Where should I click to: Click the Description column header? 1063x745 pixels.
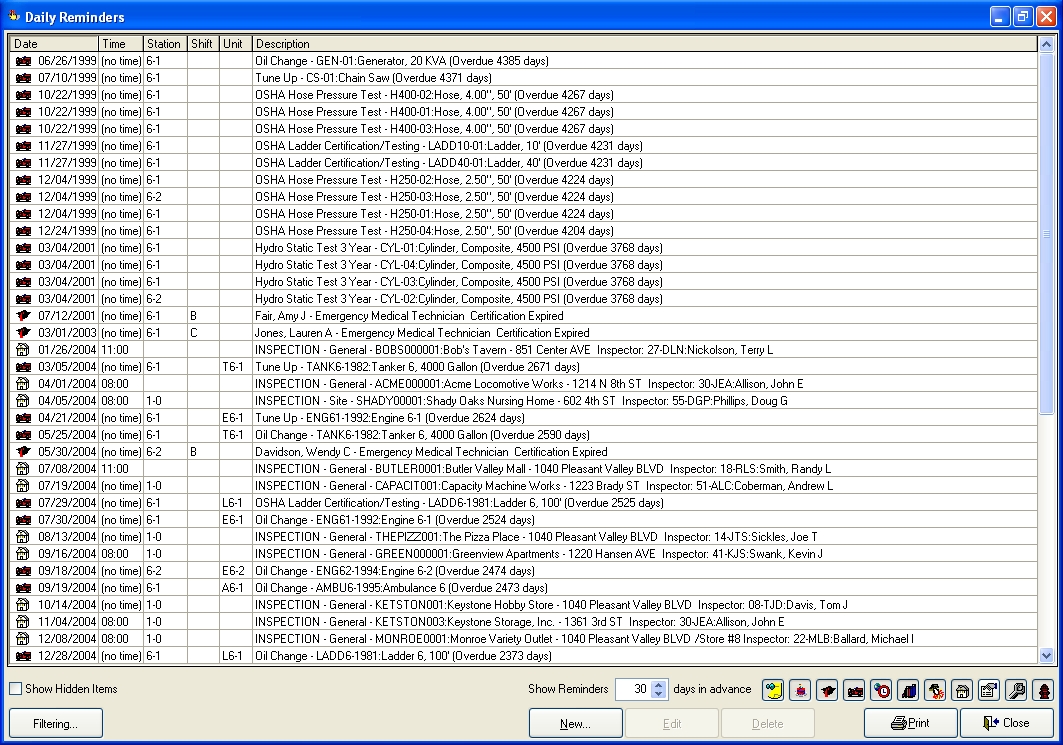(644, 44)
